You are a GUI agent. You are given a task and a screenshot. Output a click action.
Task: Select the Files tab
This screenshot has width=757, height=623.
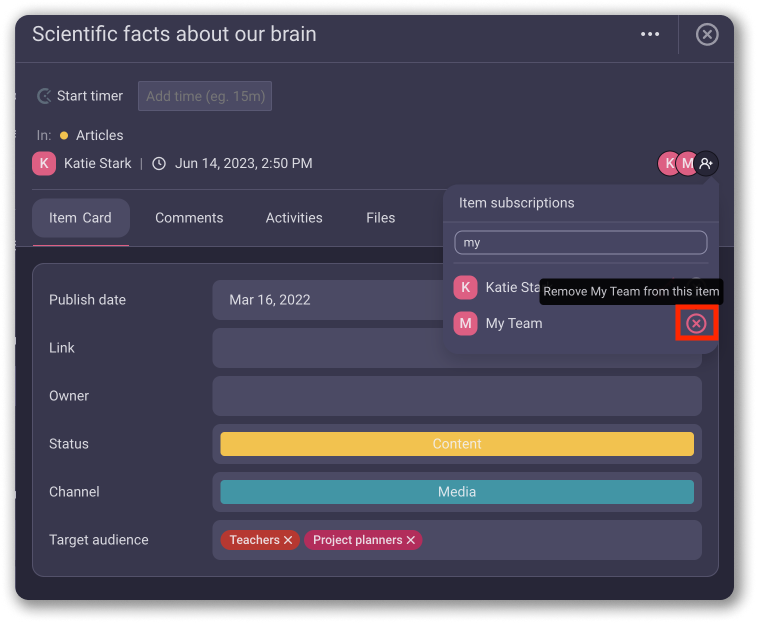tap(380, 218)
